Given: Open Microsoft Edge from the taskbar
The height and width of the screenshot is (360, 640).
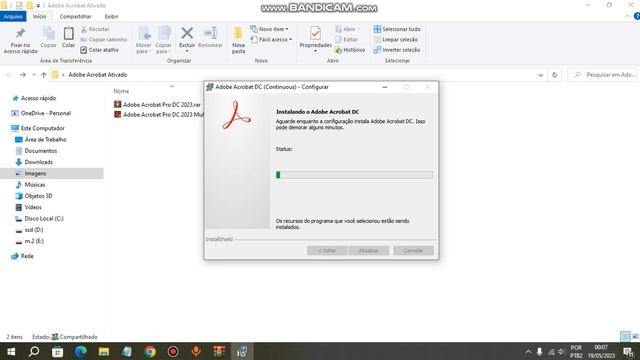Looking at the screenshot, I should pos(80,351).
